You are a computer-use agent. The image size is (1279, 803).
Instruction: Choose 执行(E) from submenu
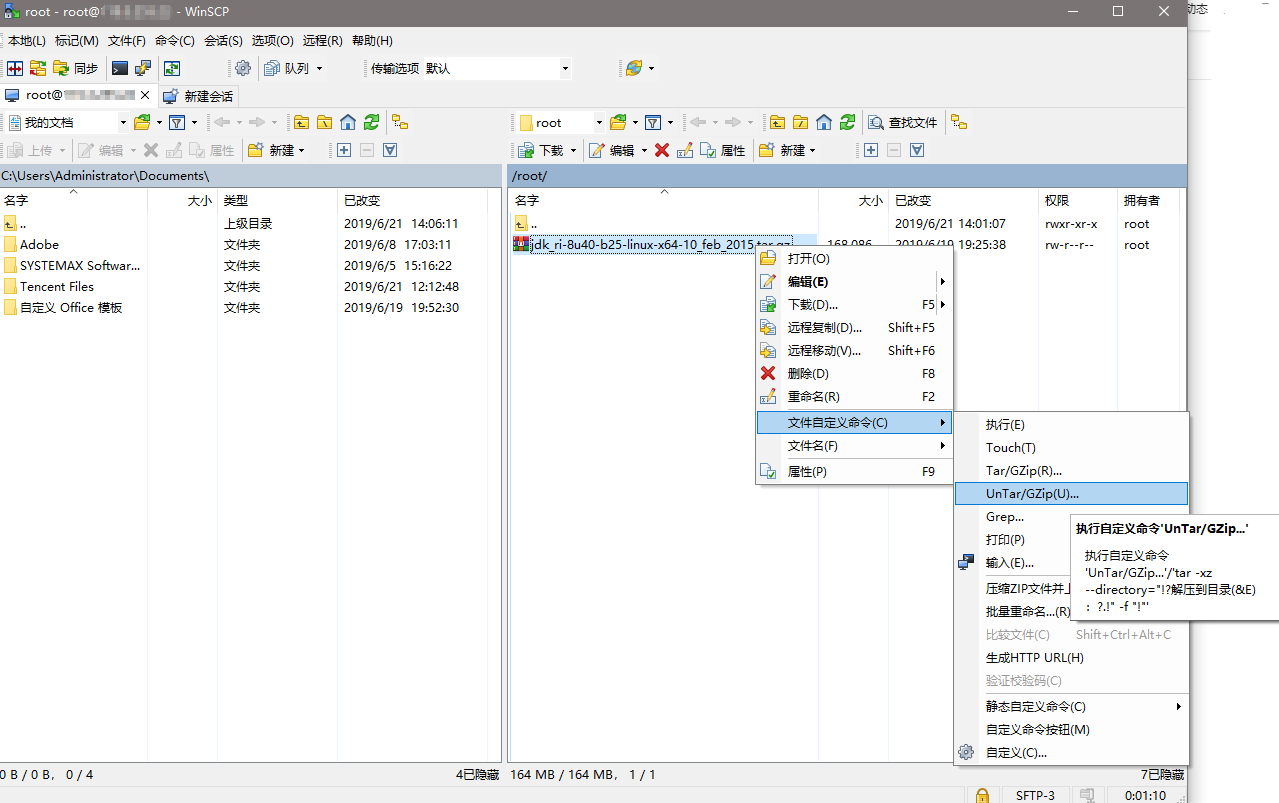click(x=1071, y=424)
